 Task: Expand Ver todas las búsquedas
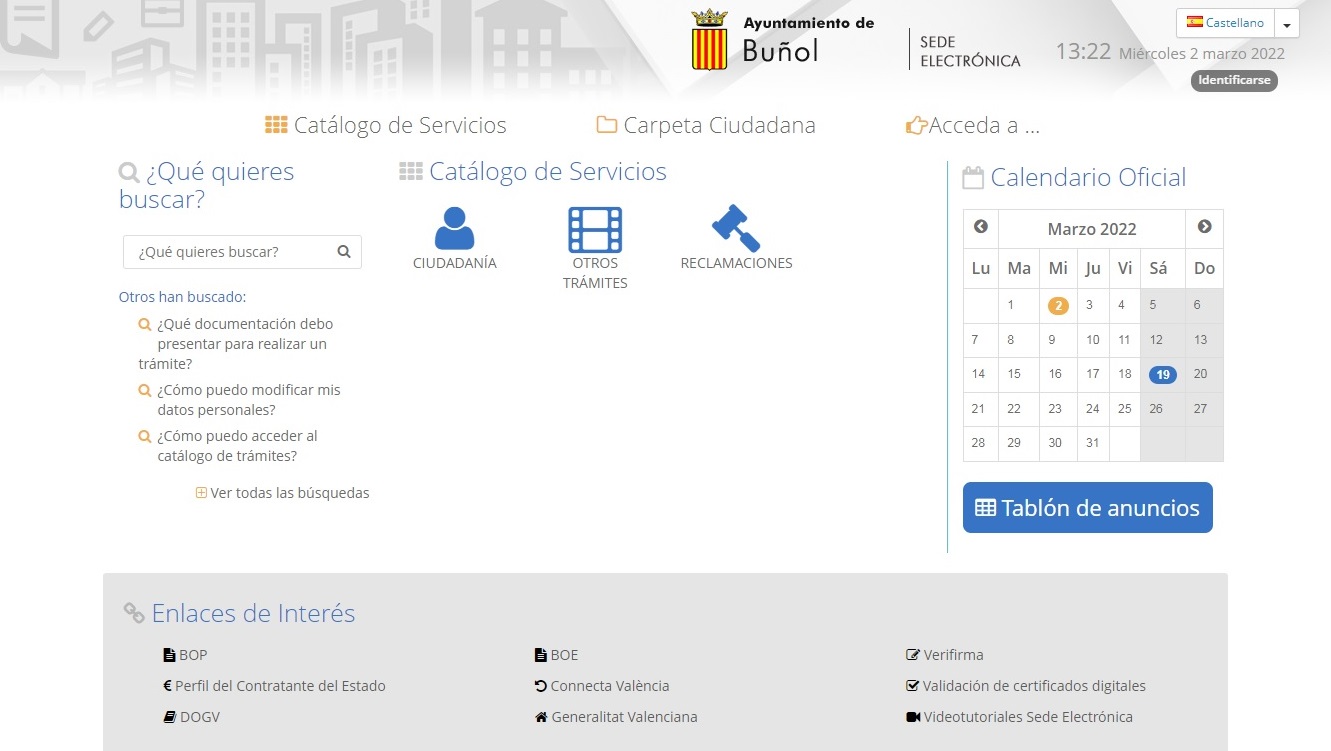pyautogui.click(x=283, y=493)
